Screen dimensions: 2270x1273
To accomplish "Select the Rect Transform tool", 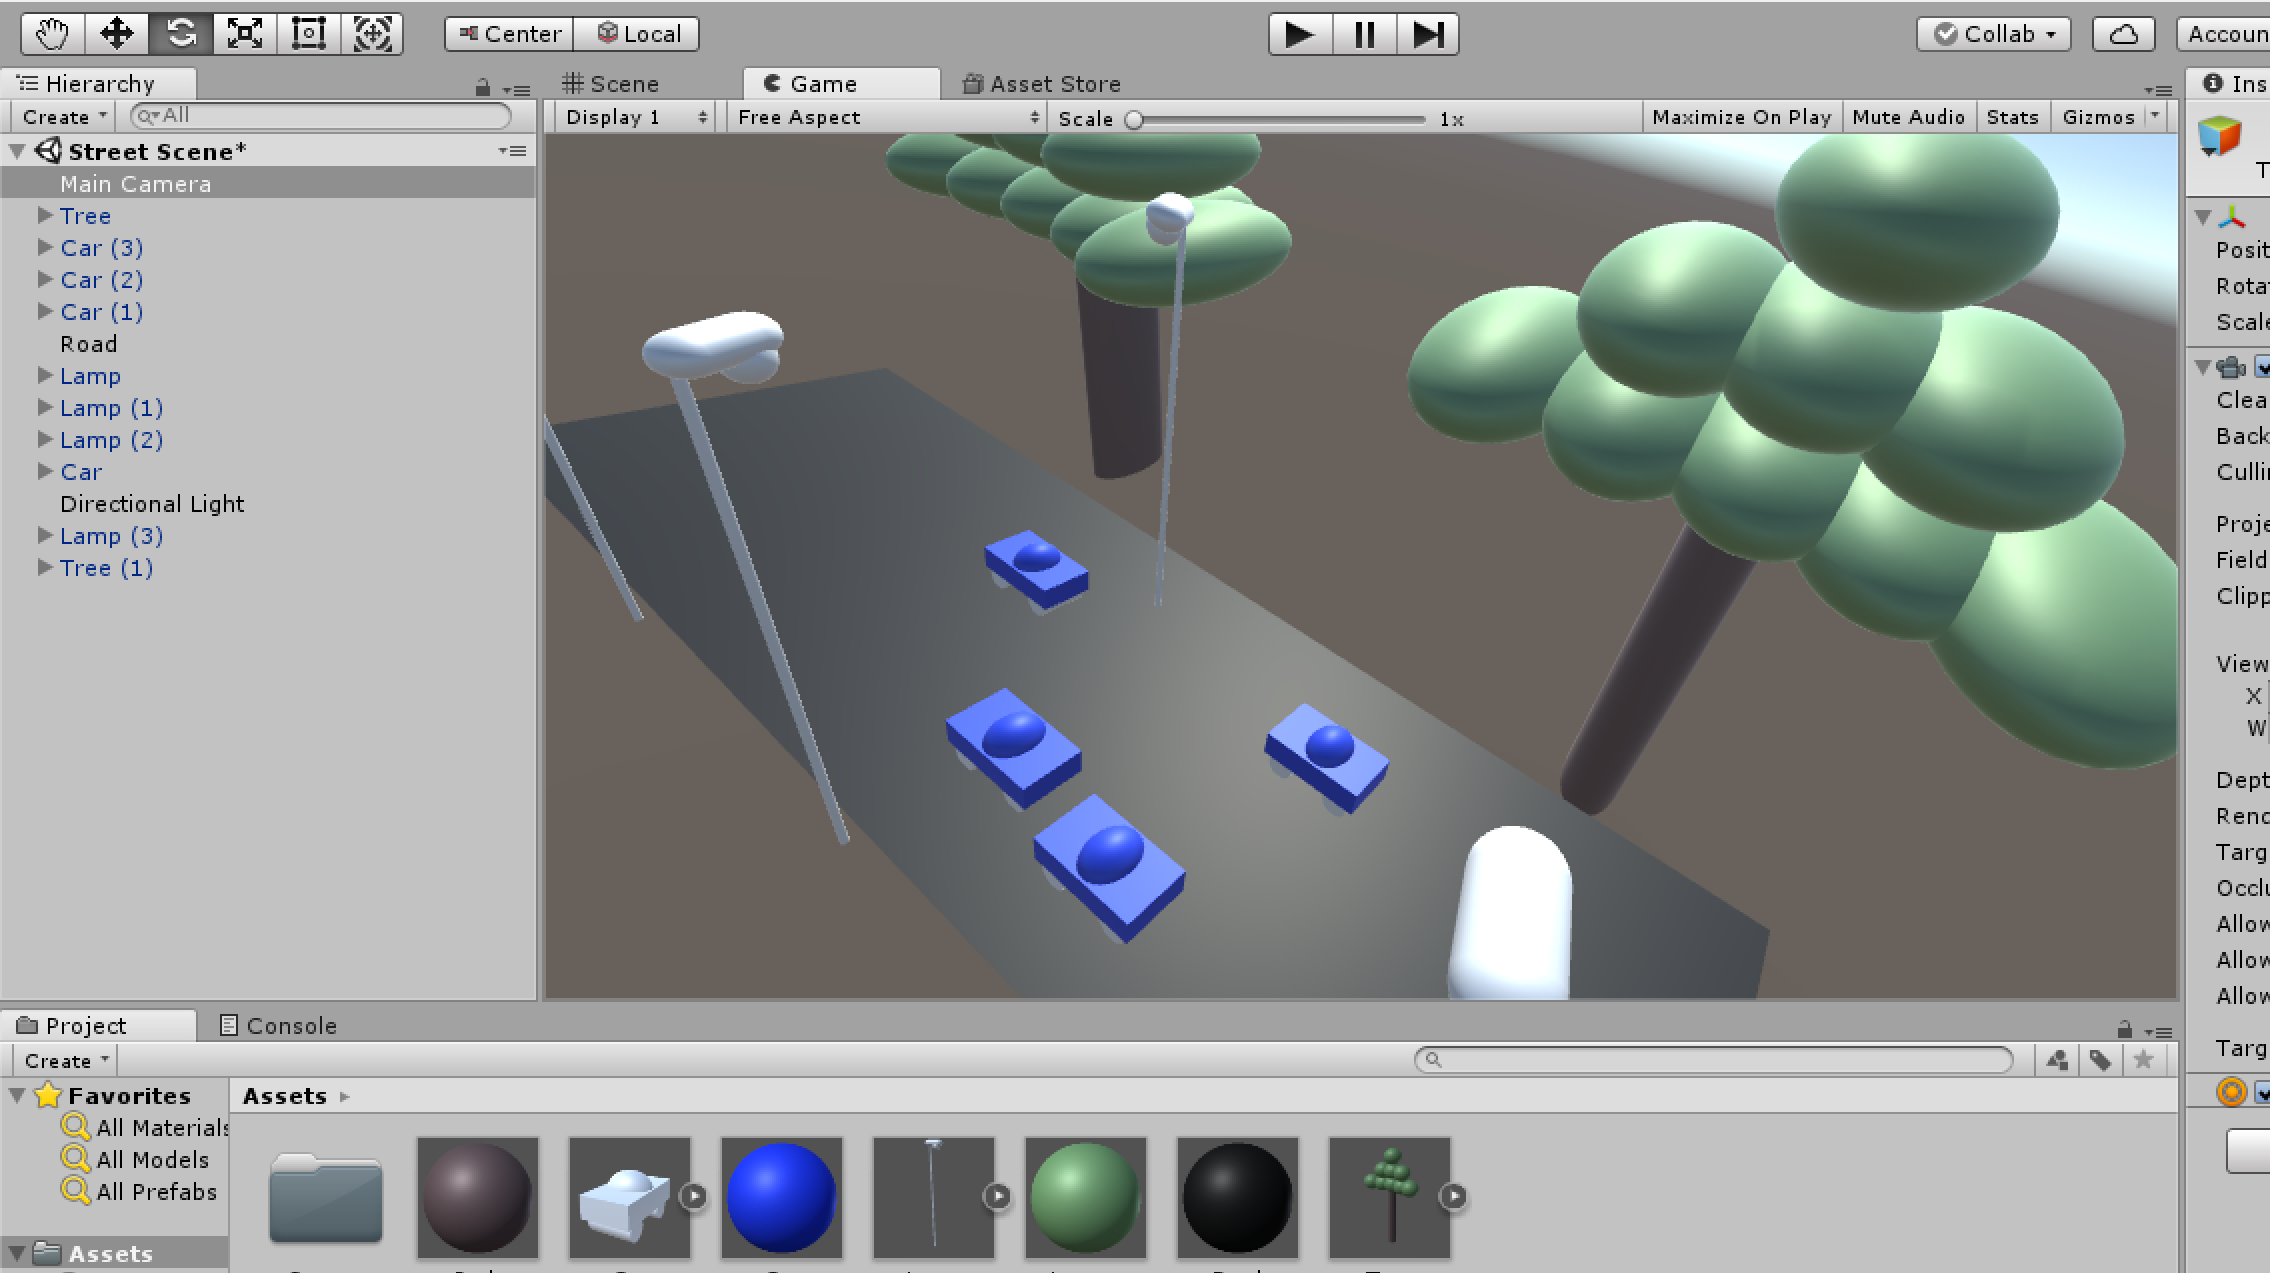I will pyautogui.click(x=308, y=34).
